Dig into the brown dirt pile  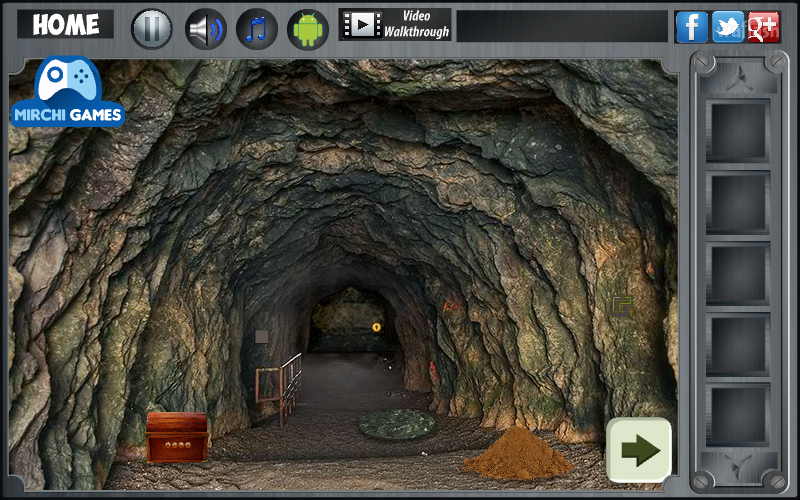[x=517, y=453]
